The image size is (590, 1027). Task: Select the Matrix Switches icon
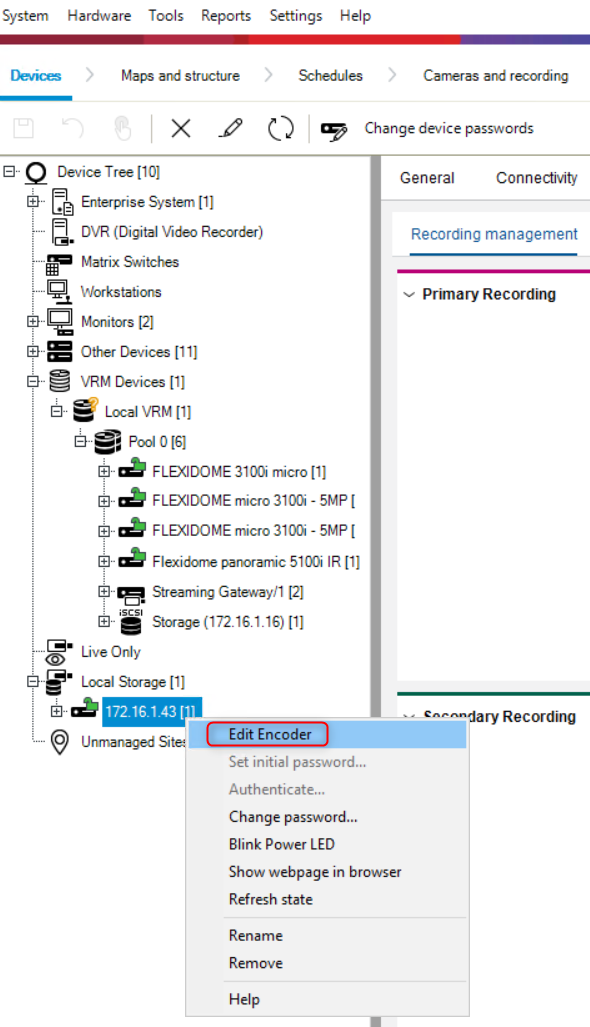coord(60,263)
